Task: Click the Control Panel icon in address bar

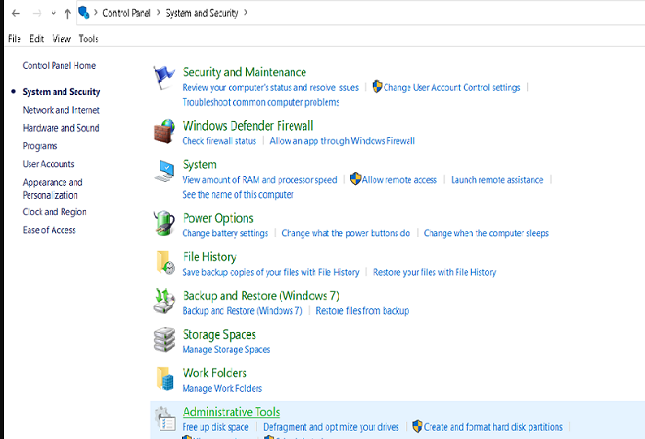Action: click(x=84, y=13)
